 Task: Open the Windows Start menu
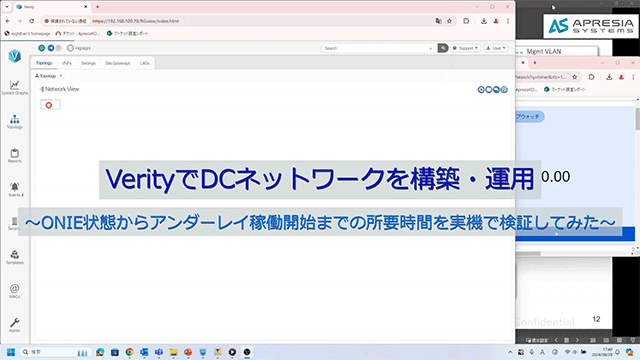[x=11, y=352]
